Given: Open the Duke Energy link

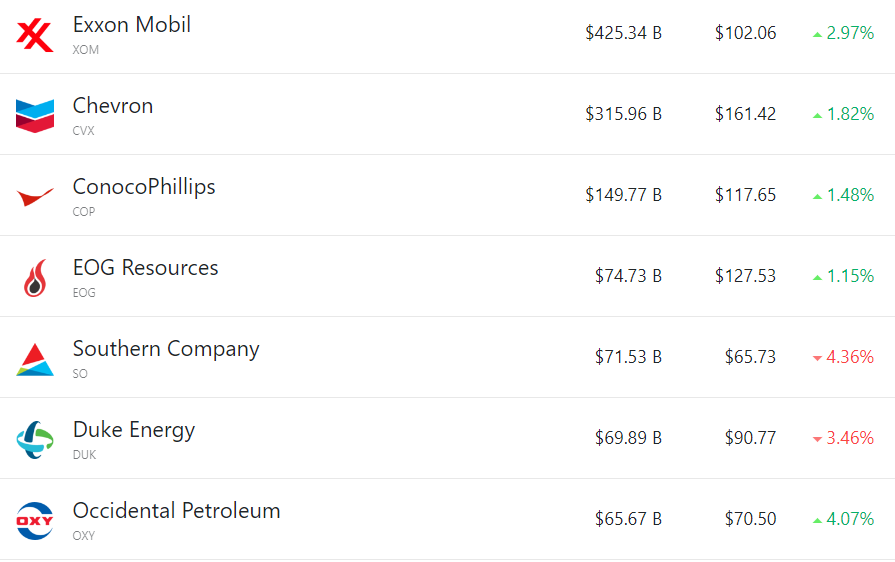Looking at the screenshot, I should (x=134, y=430).
